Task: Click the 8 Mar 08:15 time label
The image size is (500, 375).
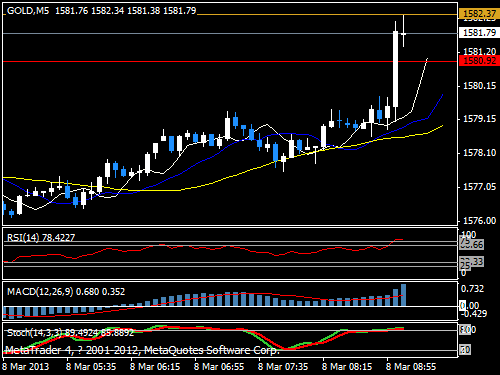Action: pos(347,367)
